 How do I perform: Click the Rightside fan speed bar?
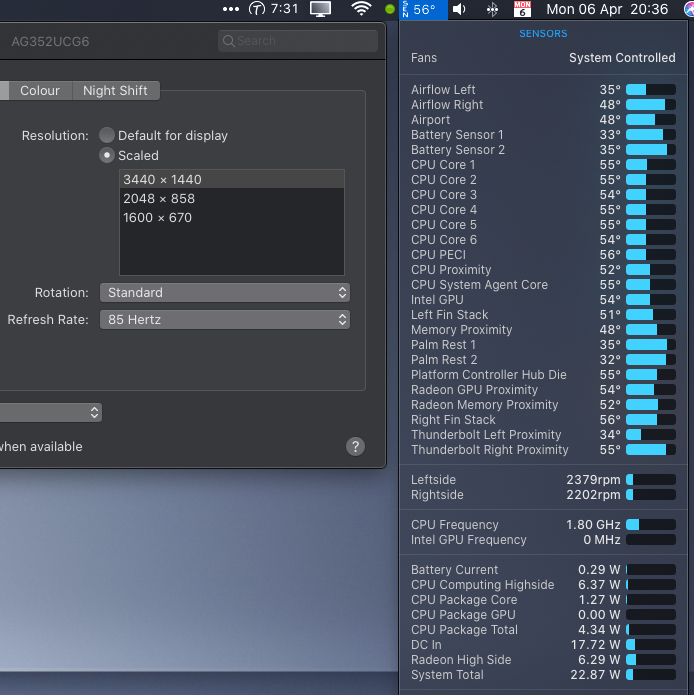click(x=651, y=495)
